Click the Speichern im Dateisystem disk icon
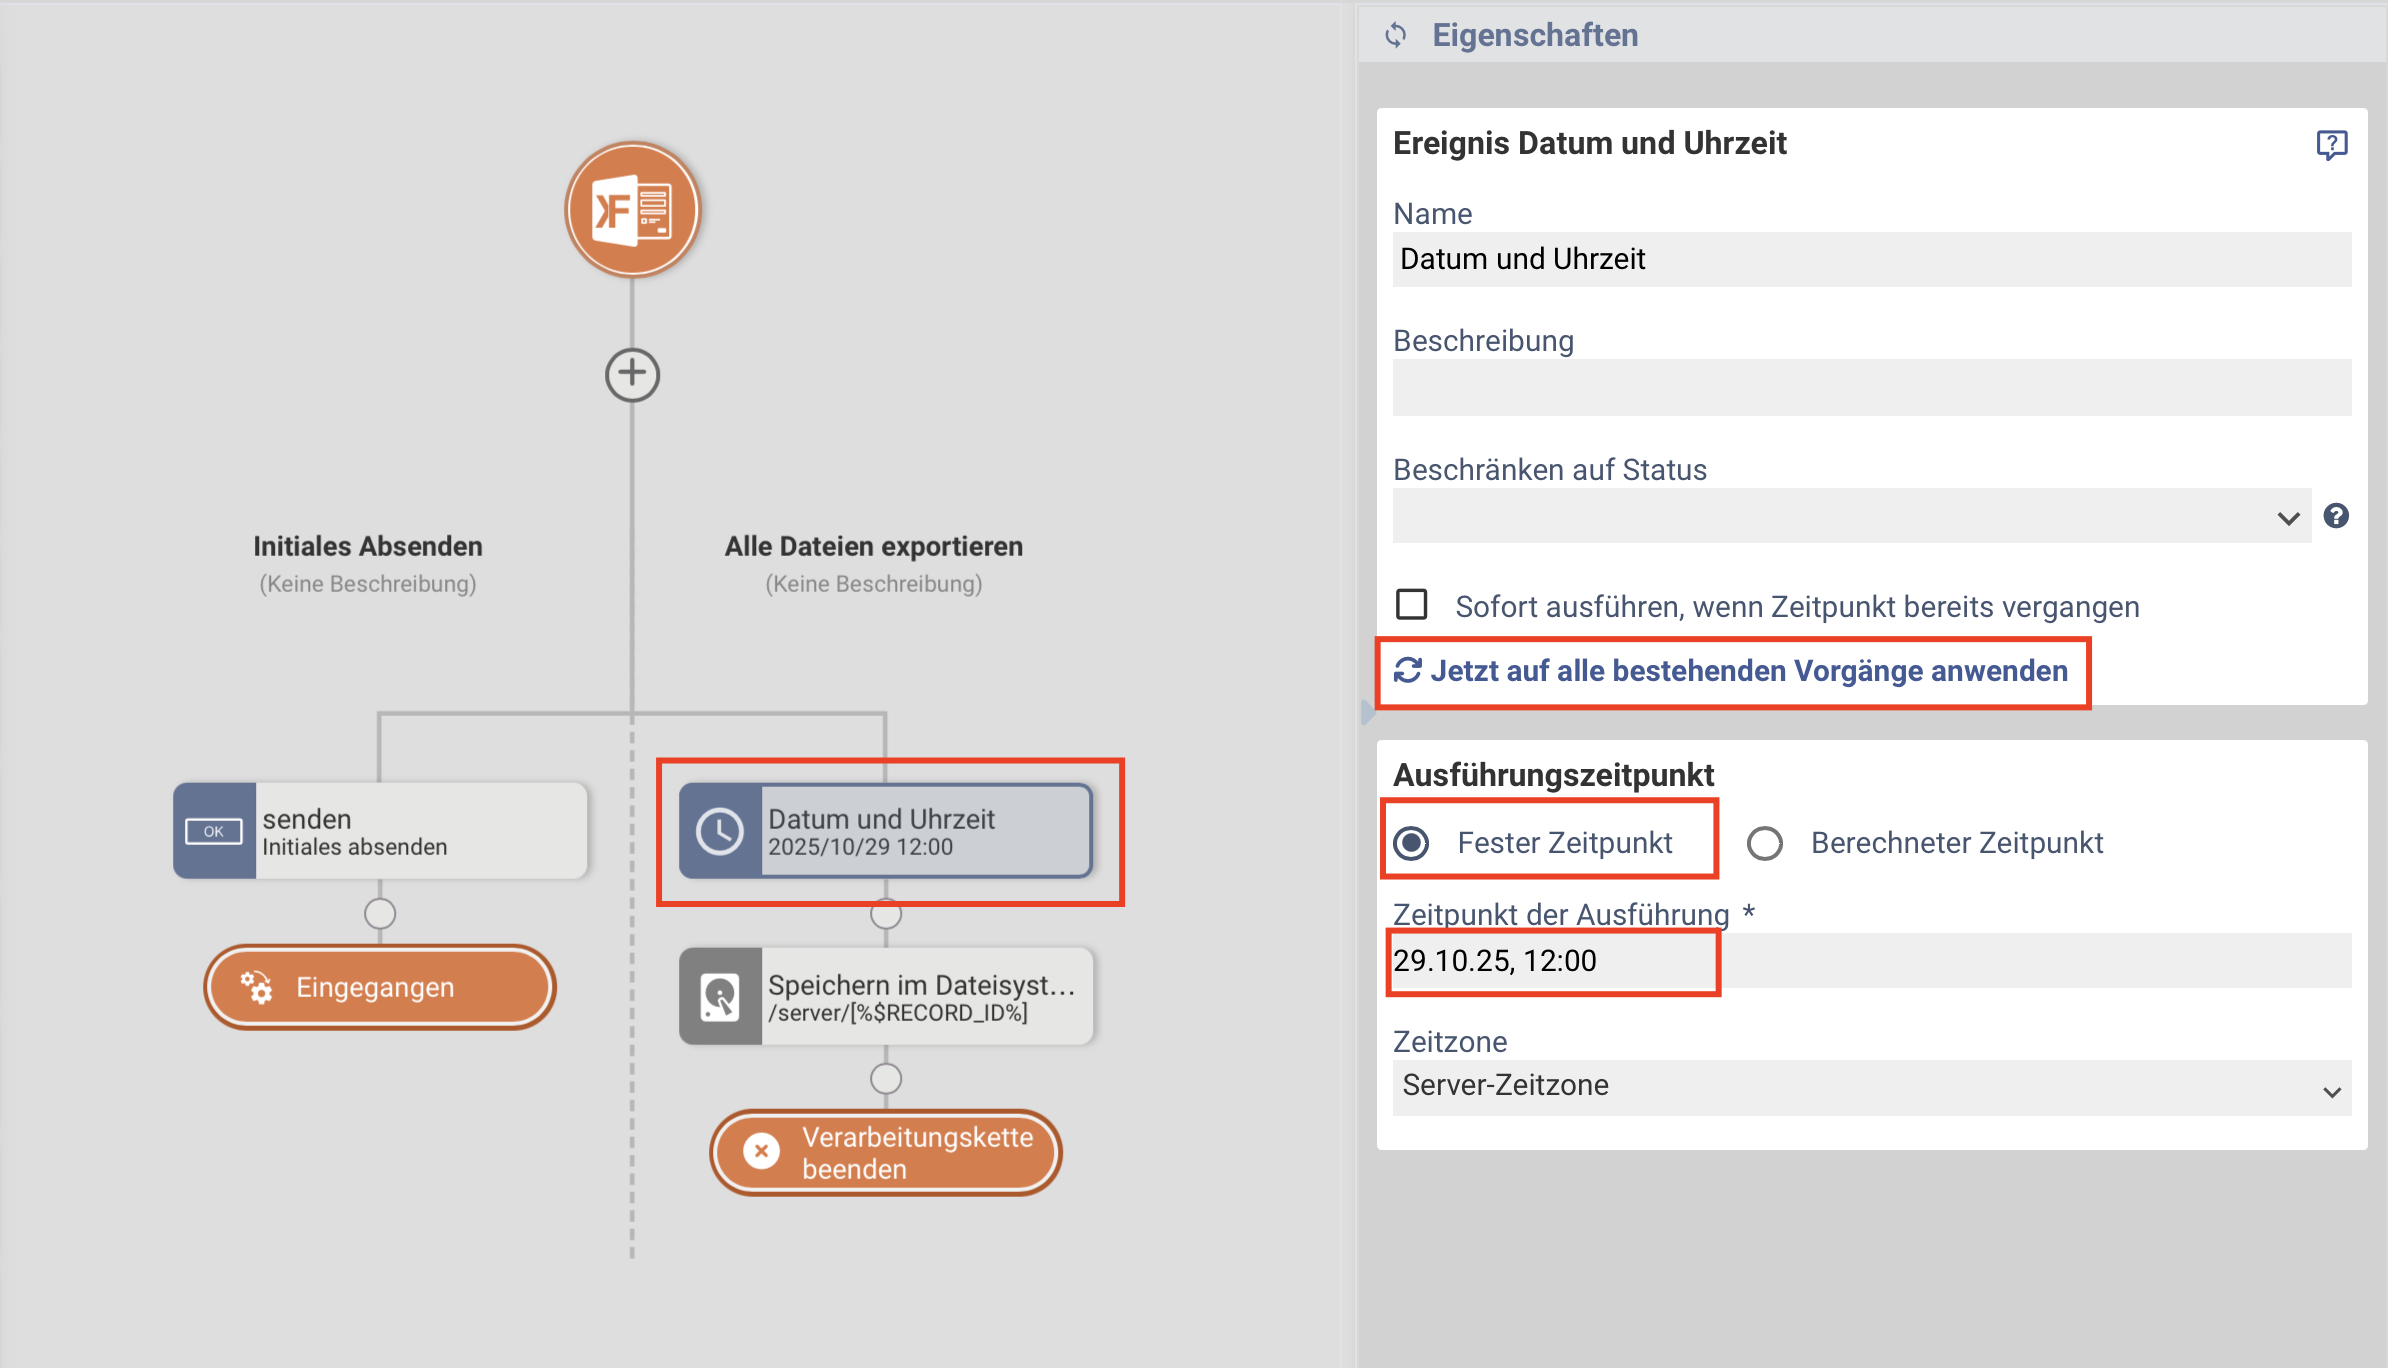The height and width of the screenshot is (1368, 2388). 720,997
